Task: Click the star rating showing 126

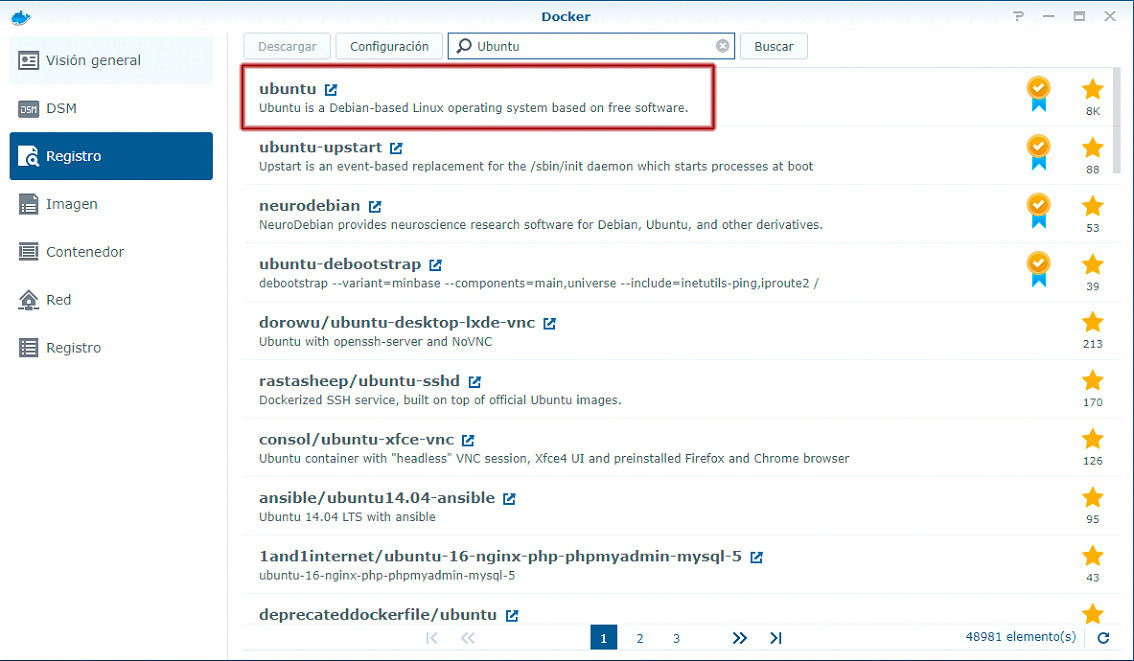Action: pyautogui.click(x=1092, y=448)
